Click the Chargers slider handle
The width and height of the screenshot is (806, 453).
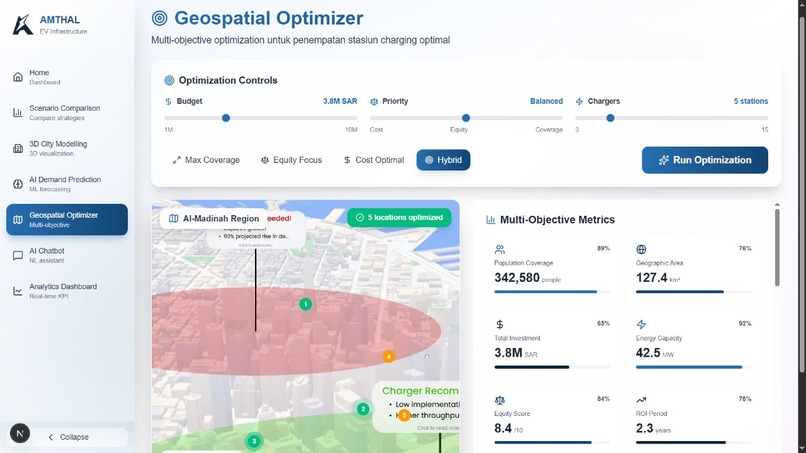(610, 118)
